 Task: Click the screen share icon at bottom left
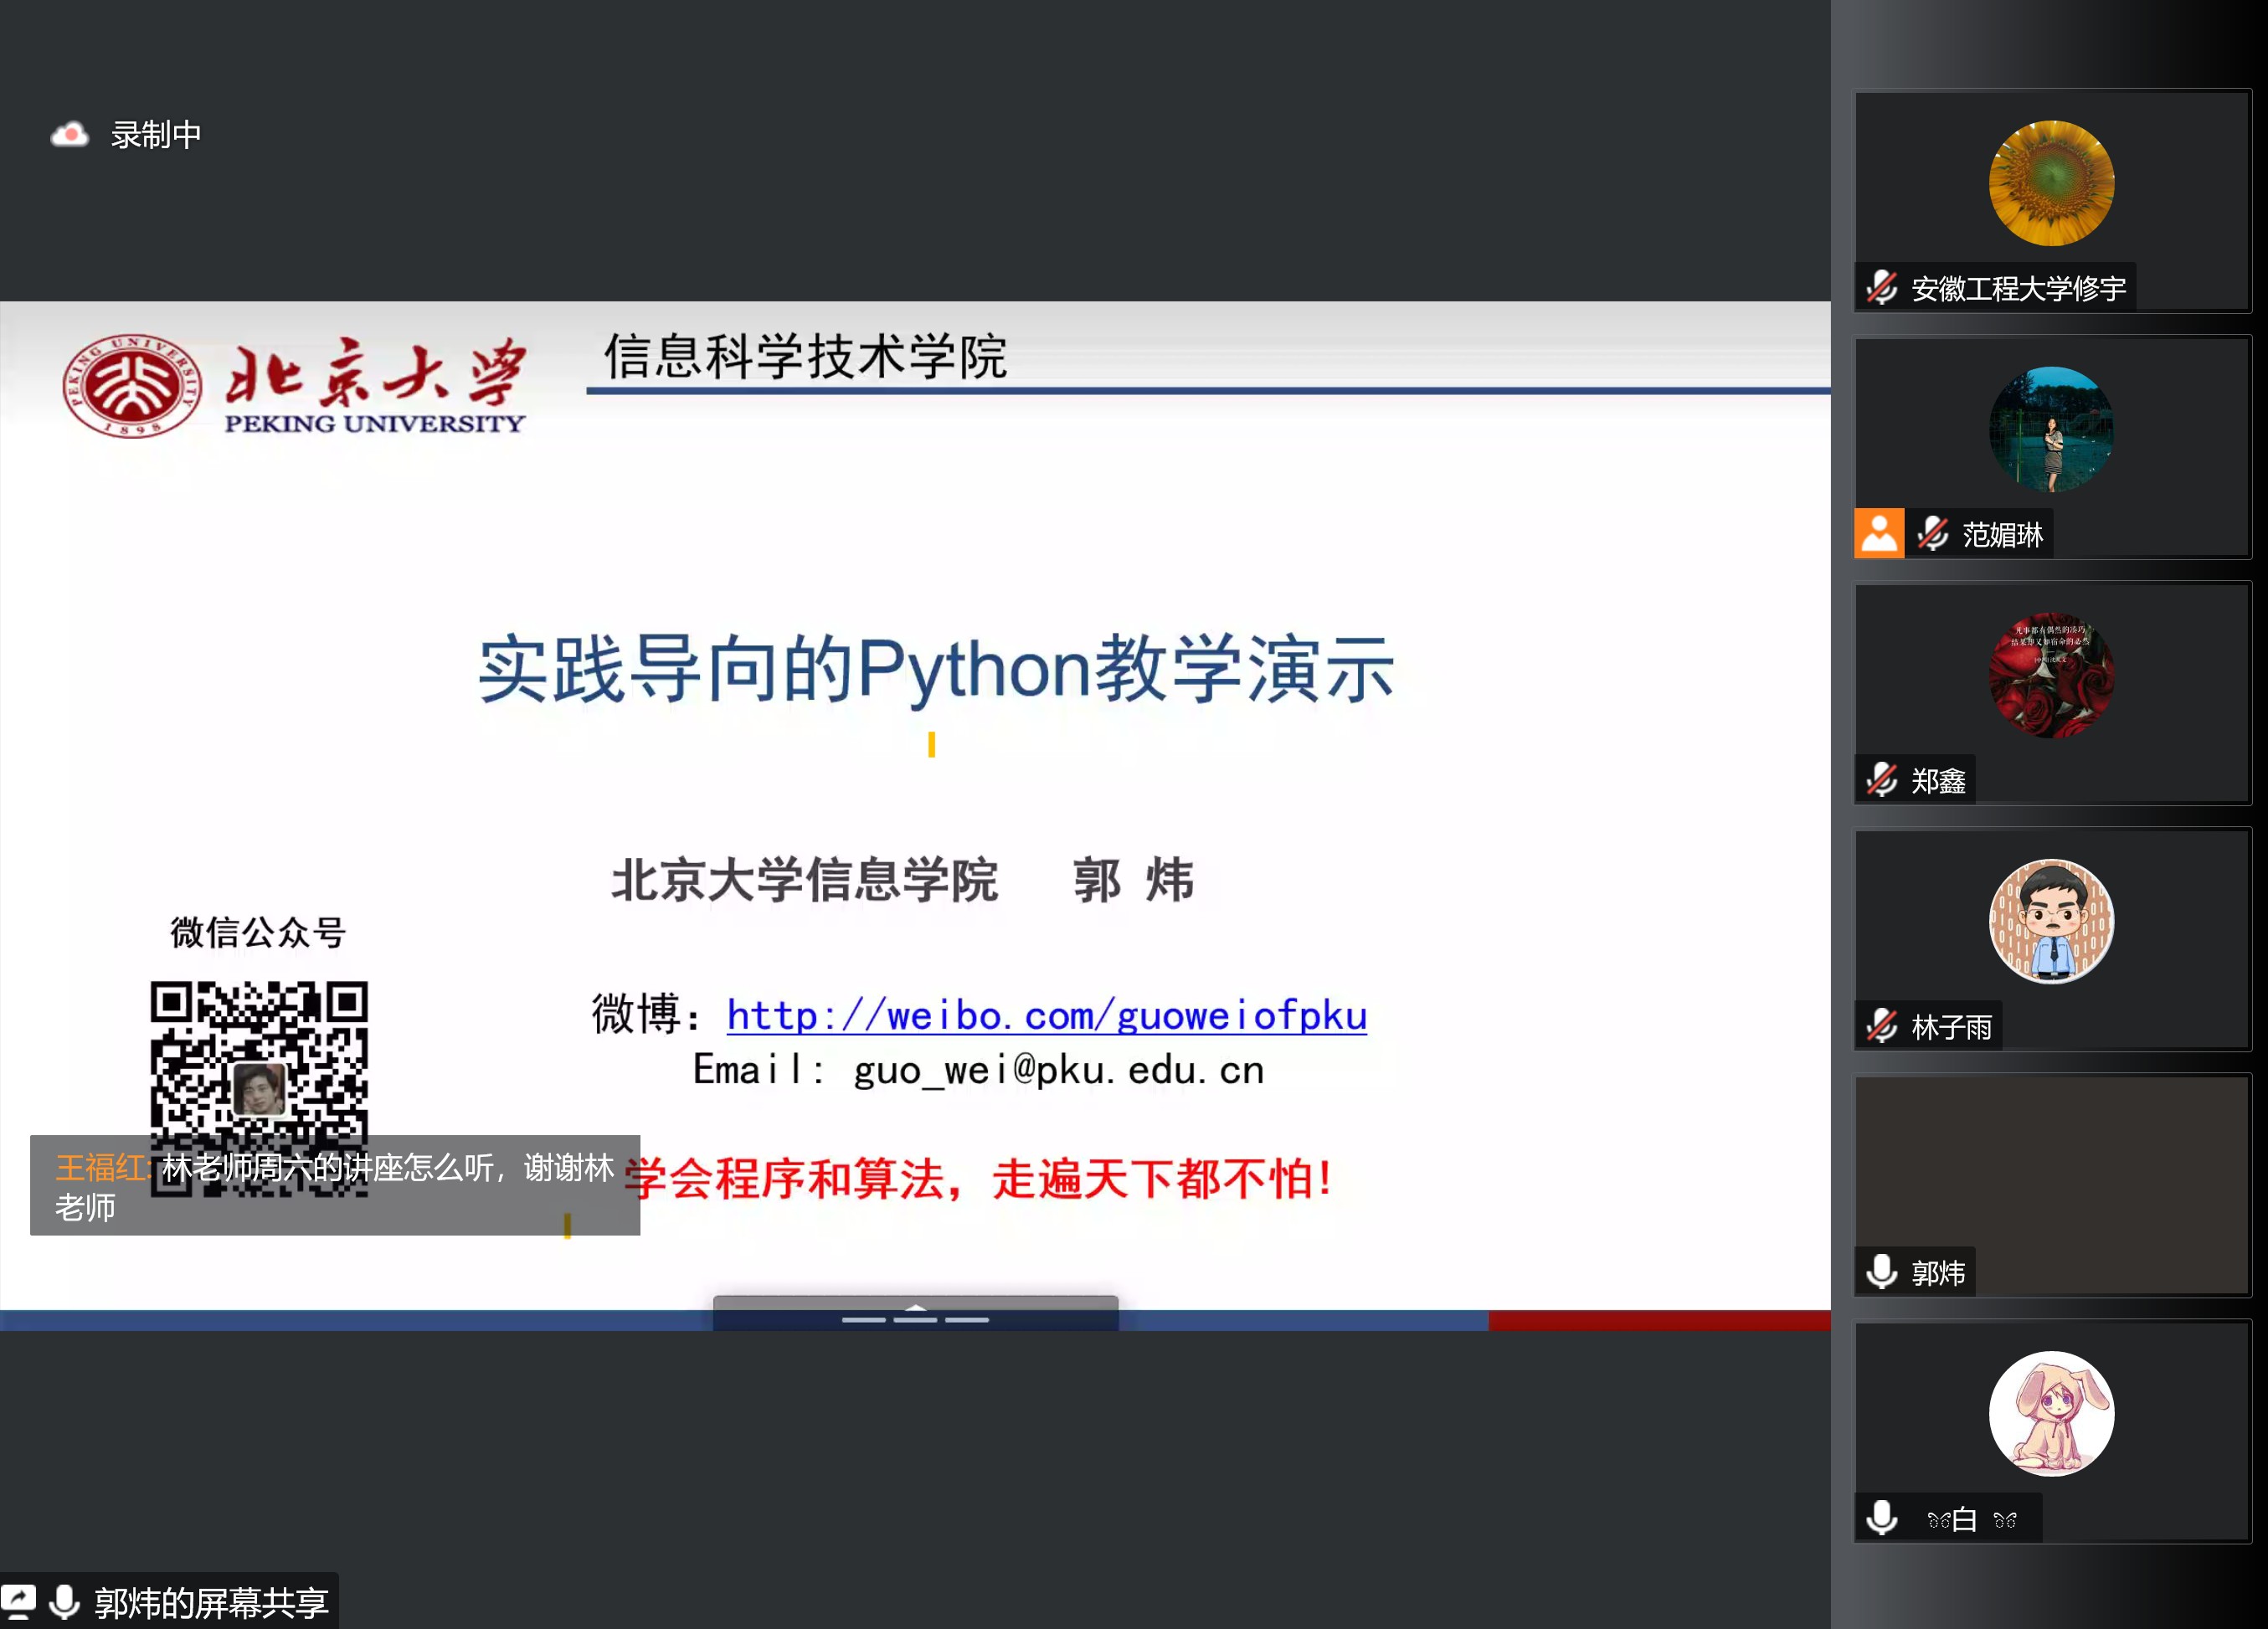[x=19, y=1602]
